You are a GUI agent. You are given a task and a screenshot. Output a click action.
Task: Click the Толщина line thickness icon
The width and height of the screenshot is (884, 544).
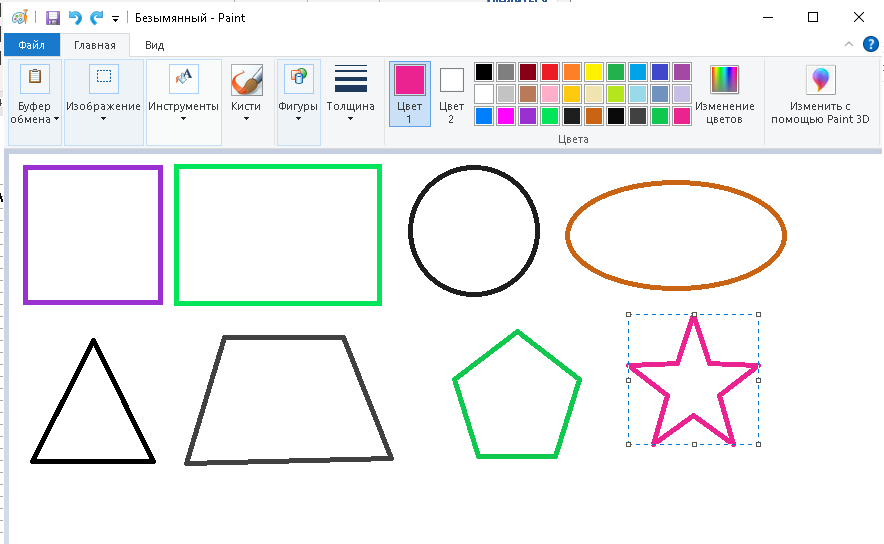[351, 78]
